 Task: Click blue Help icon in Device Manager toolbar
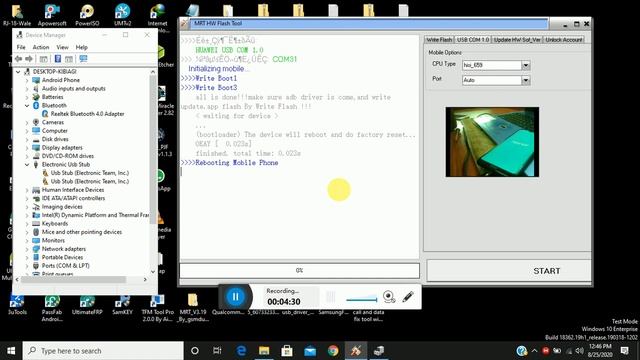58,59
